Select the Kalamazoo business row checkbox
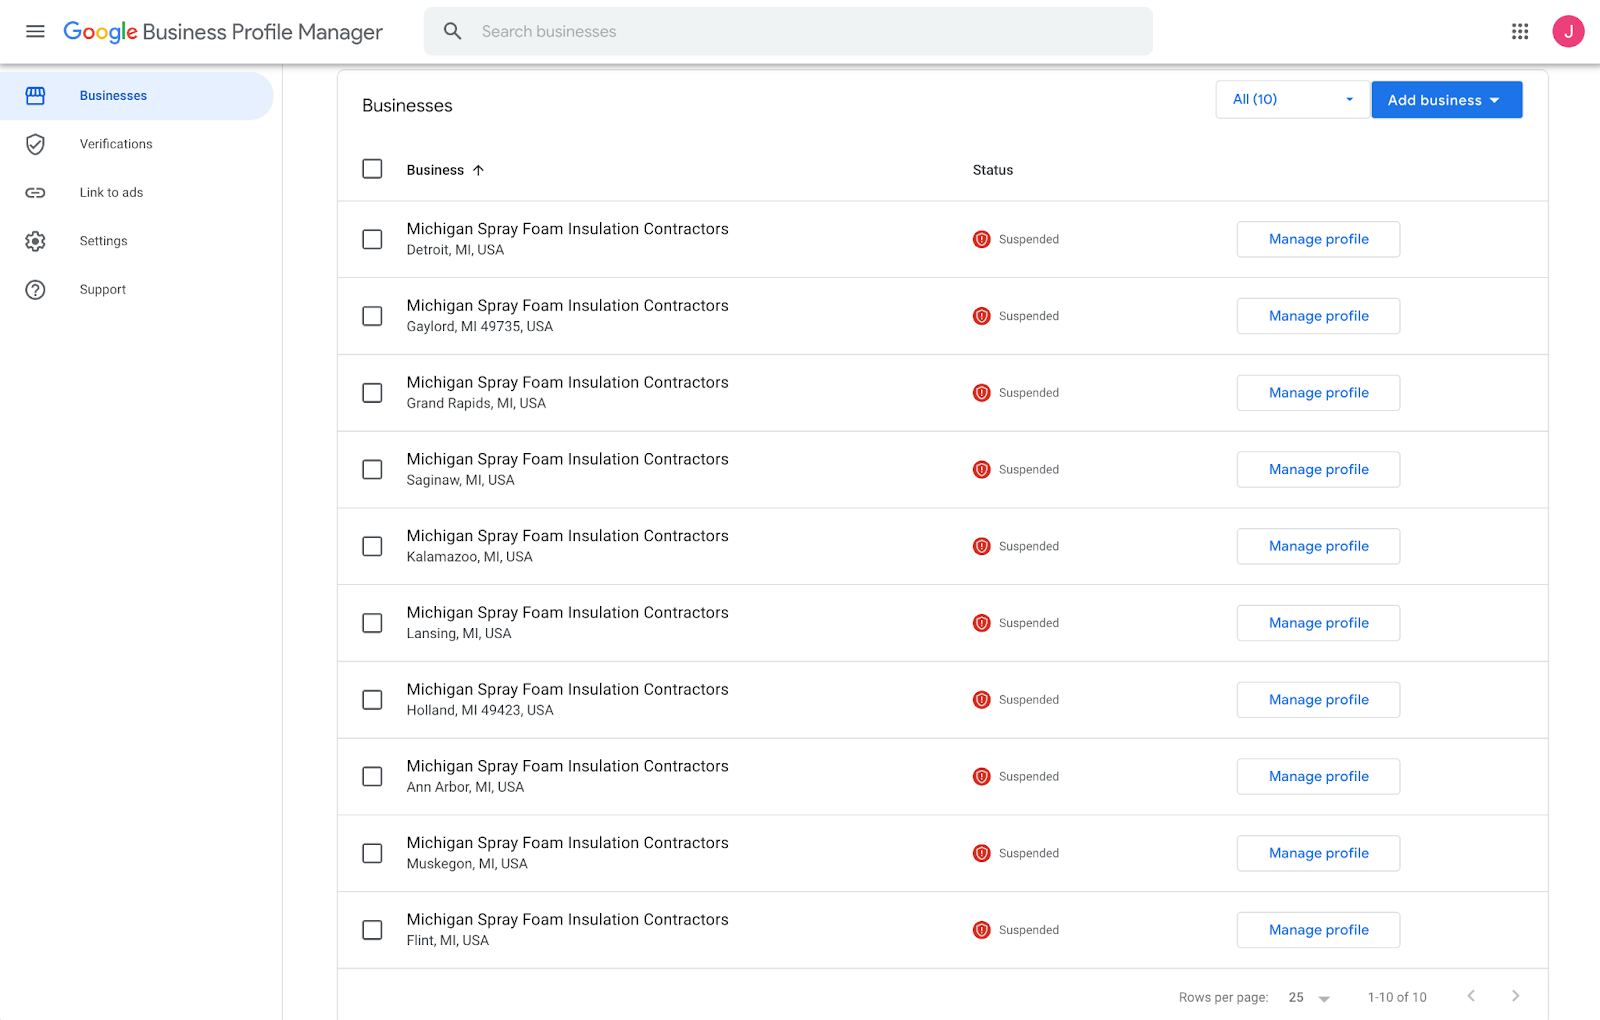This screenshot has height=1020, width=1600. point(372,546)
